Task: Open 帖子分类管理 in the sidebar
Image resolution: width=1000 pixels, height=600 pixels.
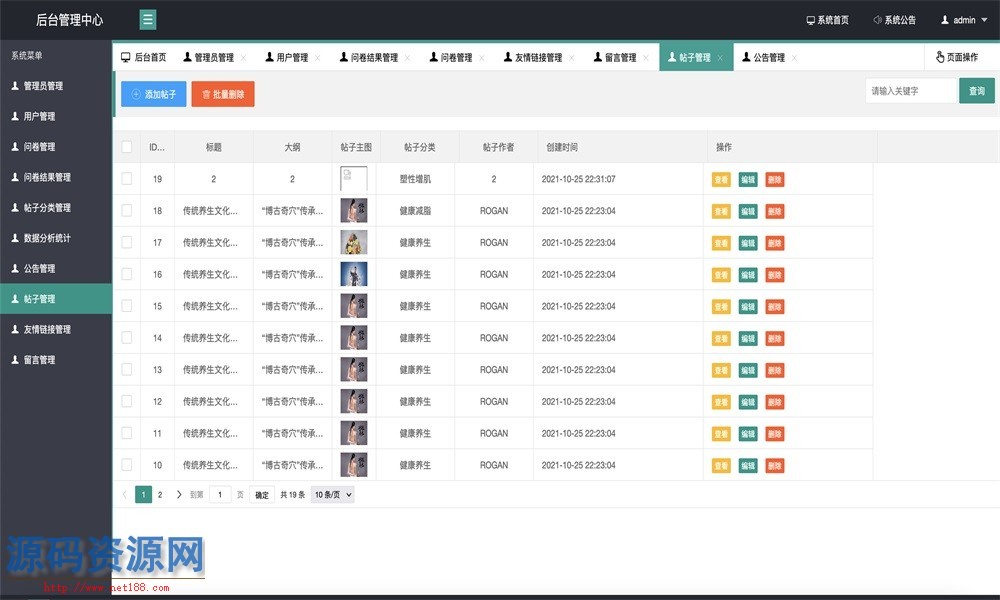Action: 55,208
